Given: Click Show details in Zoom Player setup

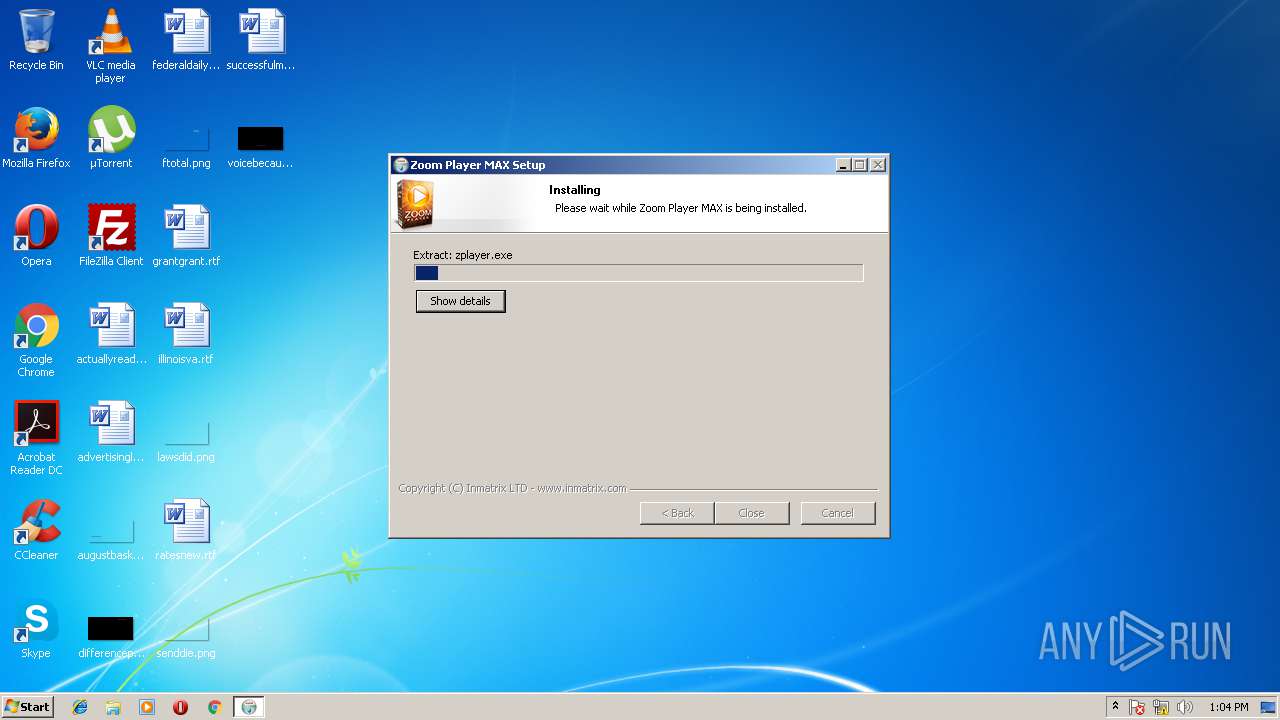Looking at the screenshot, I should point(460,301).
